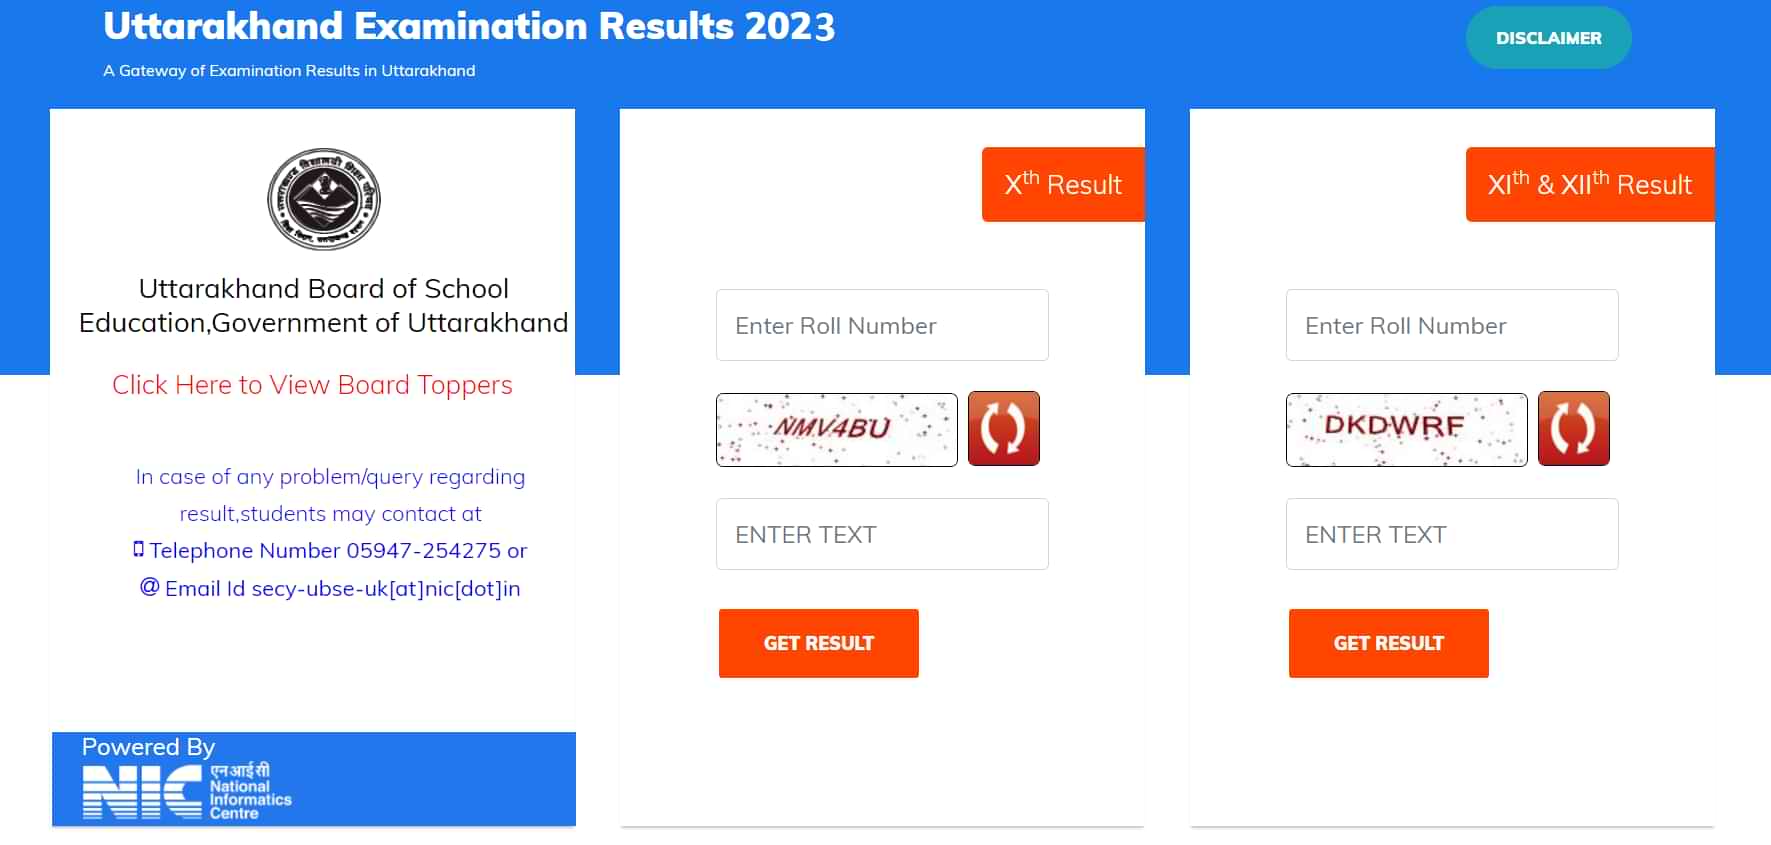Focus the Enter Roll Number field for Xth Result
Screen dimensions: 1771x845
881,325
